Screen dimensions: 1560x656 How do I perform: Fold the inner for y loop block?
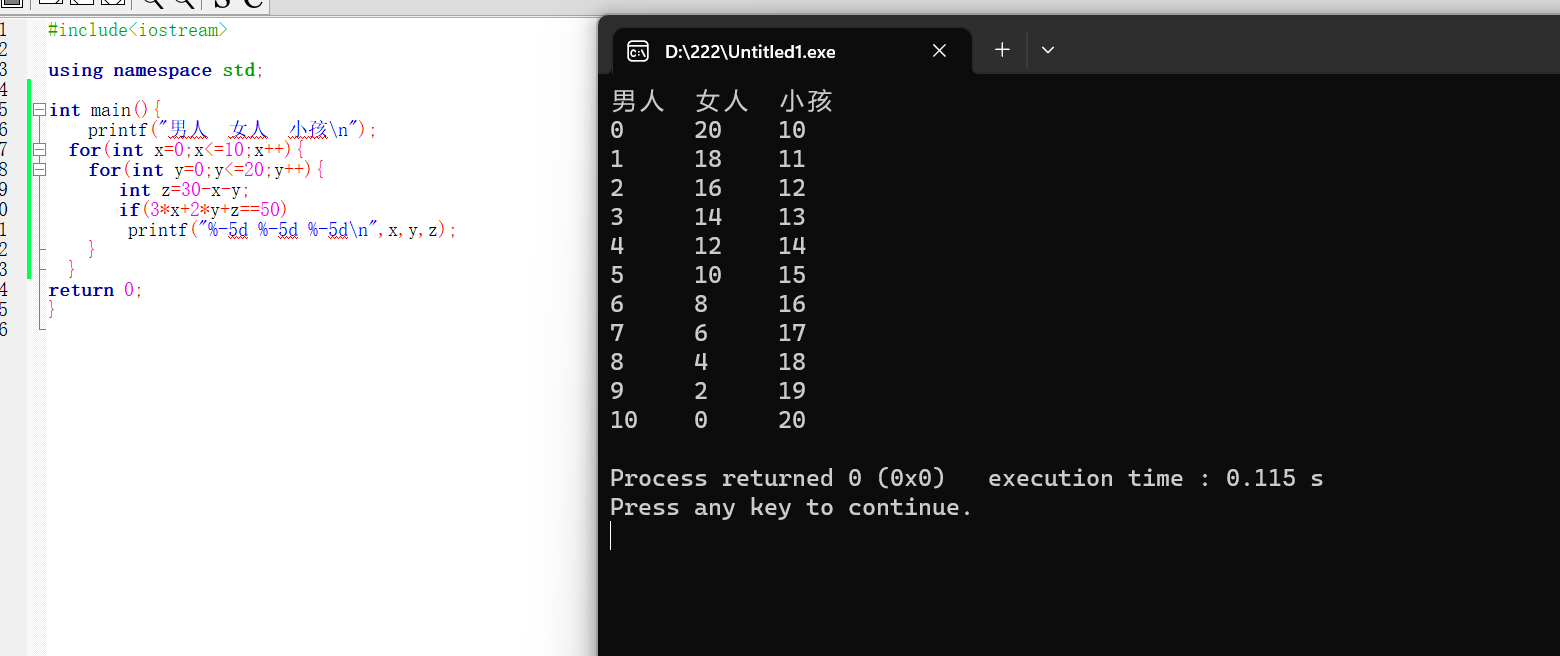pyautogui.click(x=39, y=170)
